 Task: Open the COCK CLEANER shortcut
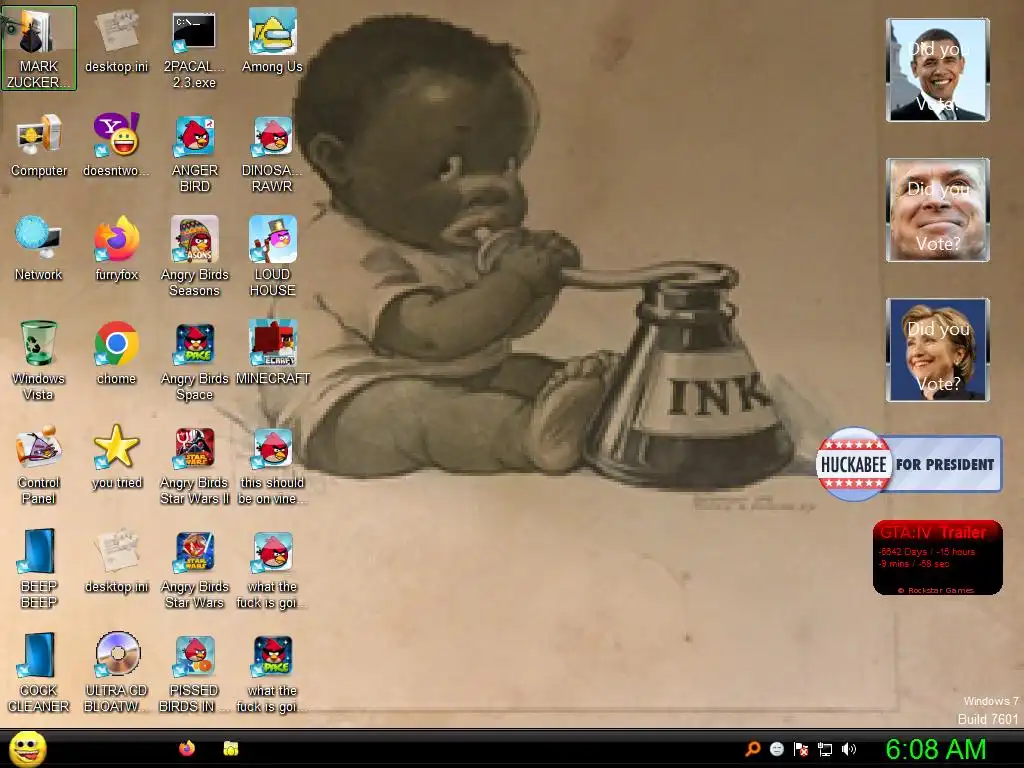tap(39, 673)
